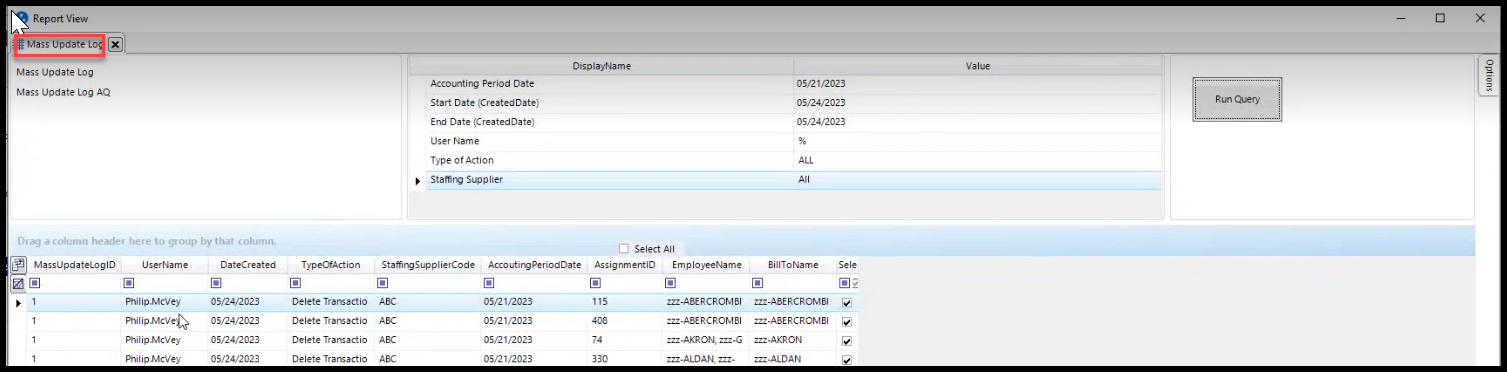Open the Options side tab
Image resolution: width=1507 pixels, height=372 pixels.
1489,75
